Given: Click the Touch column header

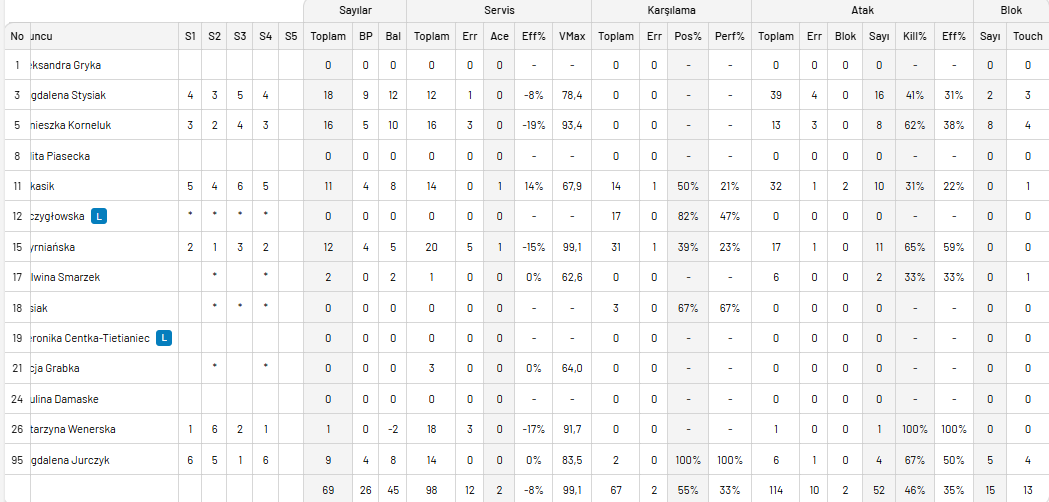Looking at the screenshot, I should tap(1028, 37).
